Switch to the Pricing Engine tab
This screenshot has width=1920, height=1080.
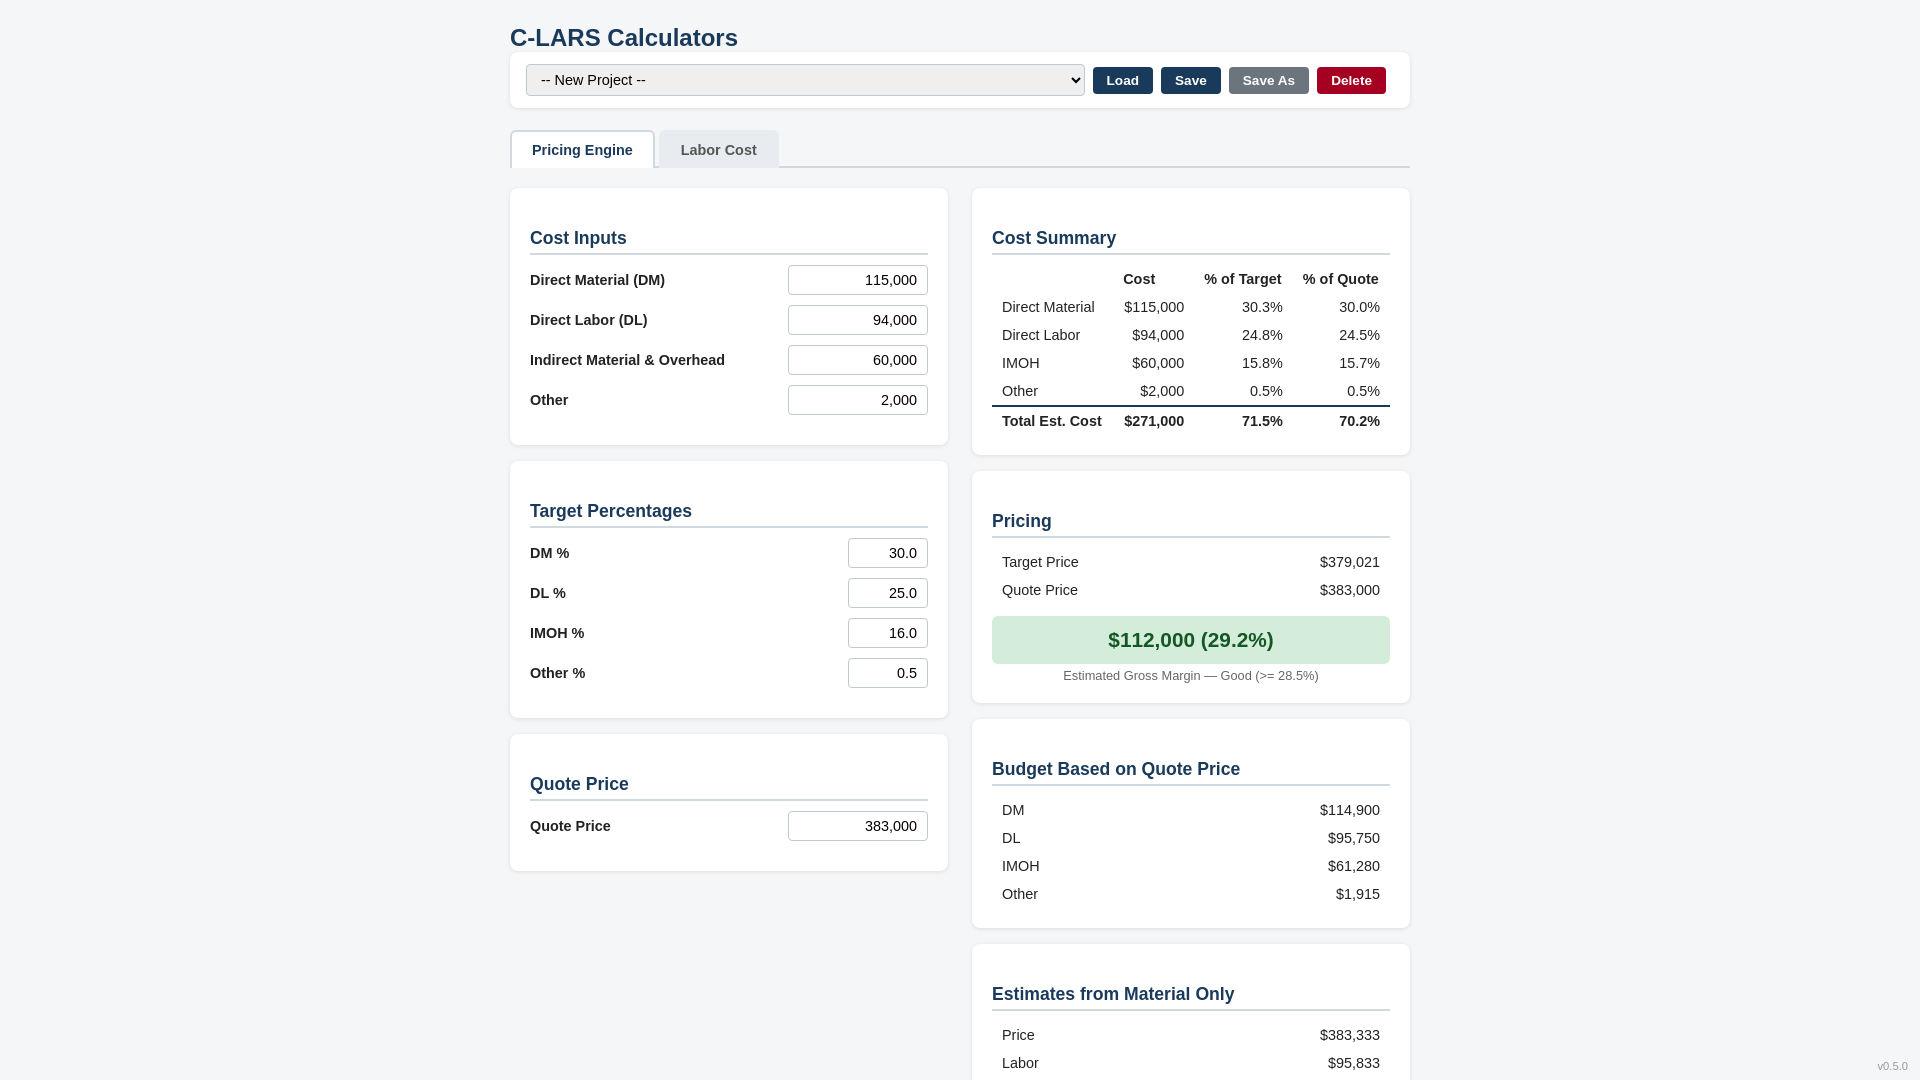pyautogui.click(x=582, y=150)
